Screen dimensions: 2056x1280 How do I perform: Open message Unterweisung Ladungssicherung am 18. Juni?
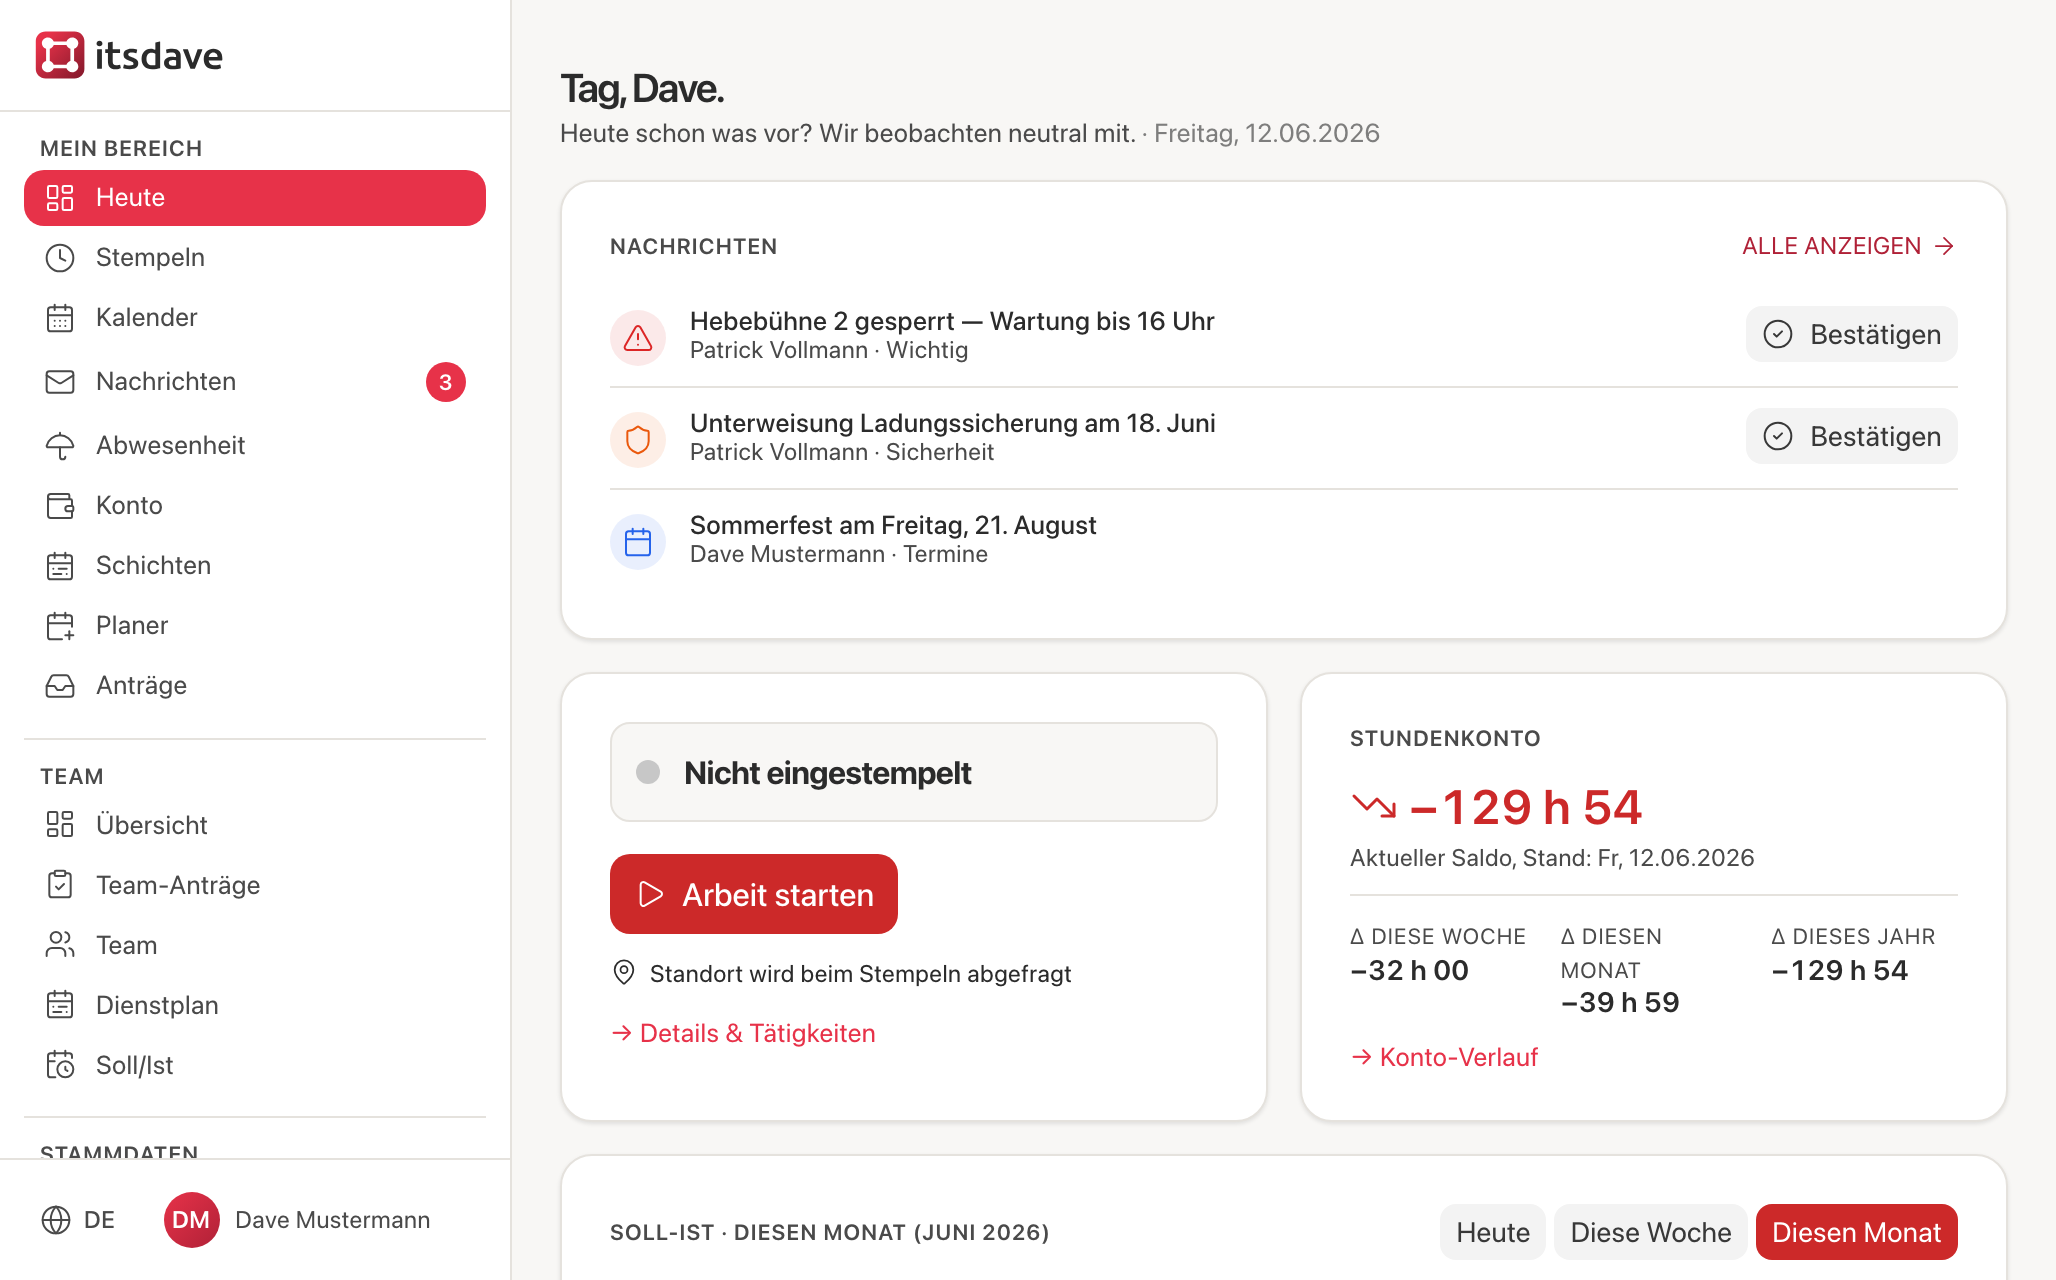click(953, 423)
